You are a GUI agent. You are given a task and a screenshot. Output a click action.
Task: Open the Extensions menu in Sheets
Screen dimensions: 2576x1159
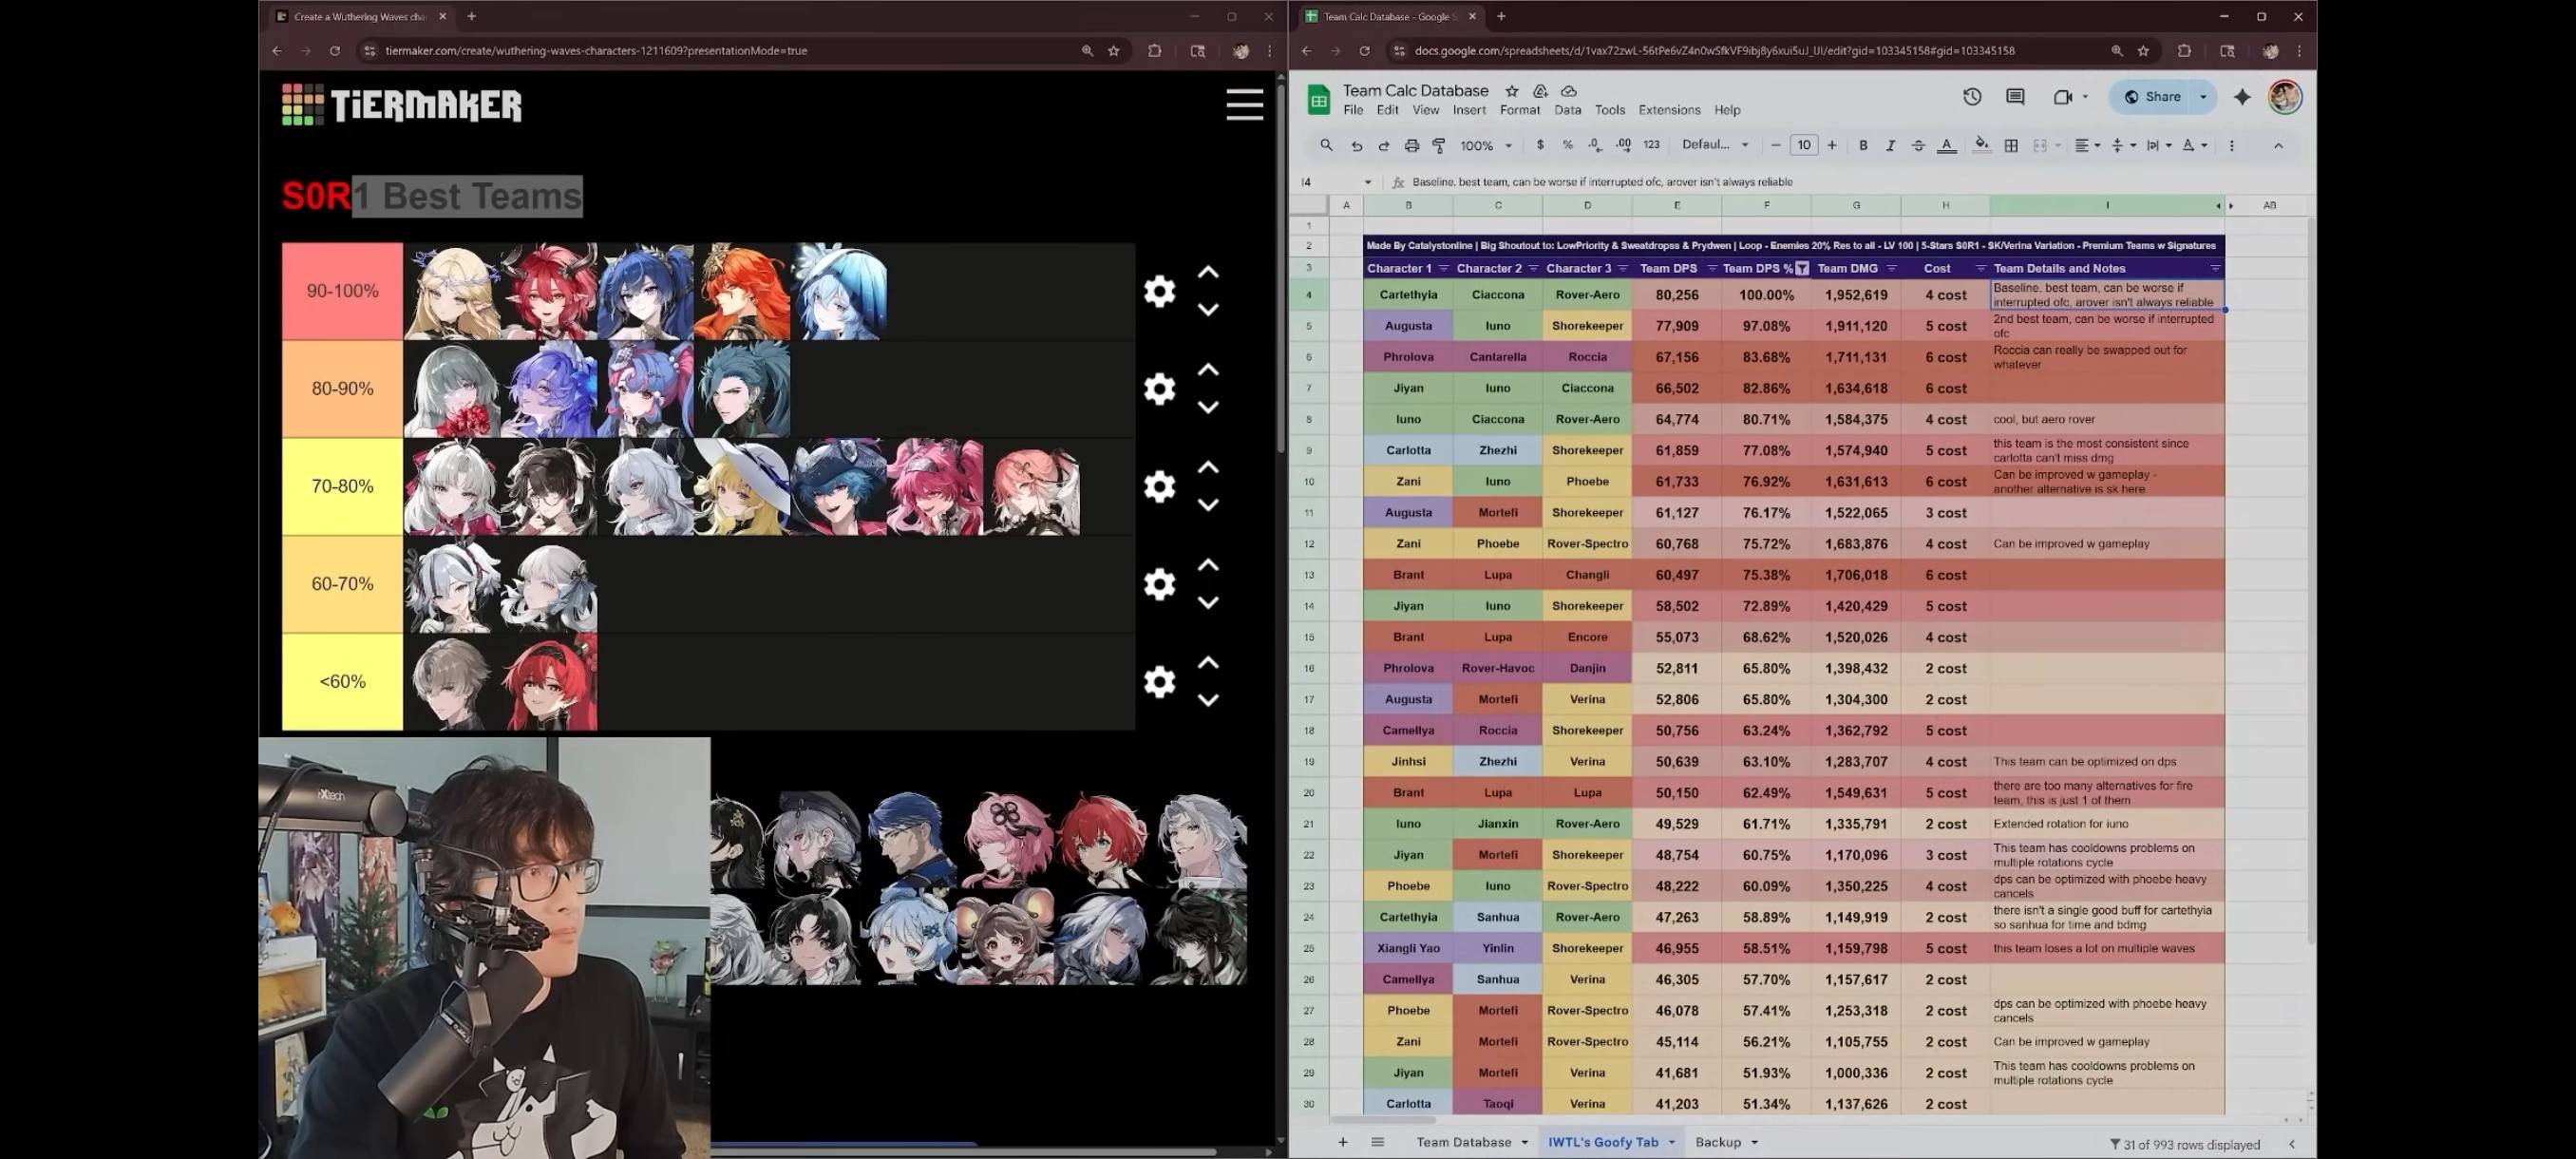1669,110
